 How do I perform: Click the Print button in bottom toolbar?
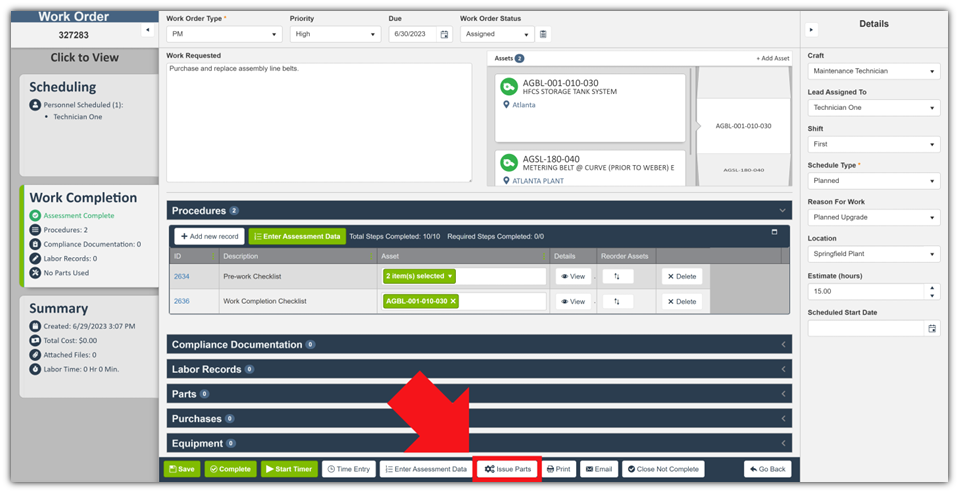pos(558,469)
